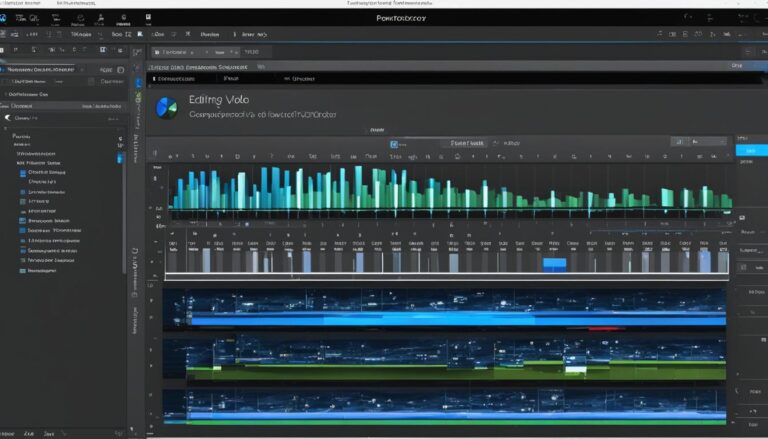The width and height of the screenshot is (768, 439).
Task: Click the bright blue highlighted clip in bar track
Action: [x=554, y=263]
